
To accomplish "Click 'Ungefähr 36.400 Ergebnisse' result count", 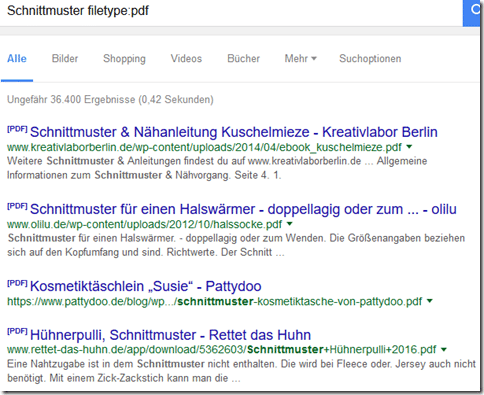I will [71, 100].
